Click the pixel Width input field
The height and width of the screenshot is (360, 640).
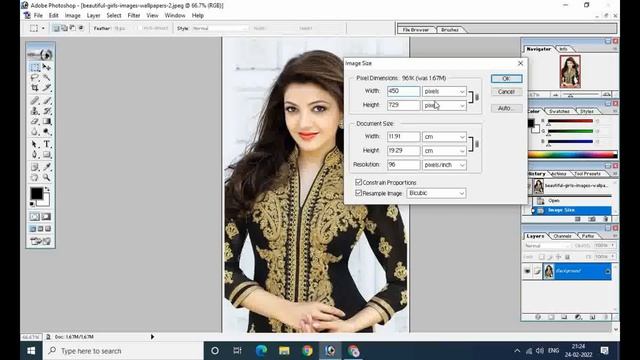(x=403, y=91)
